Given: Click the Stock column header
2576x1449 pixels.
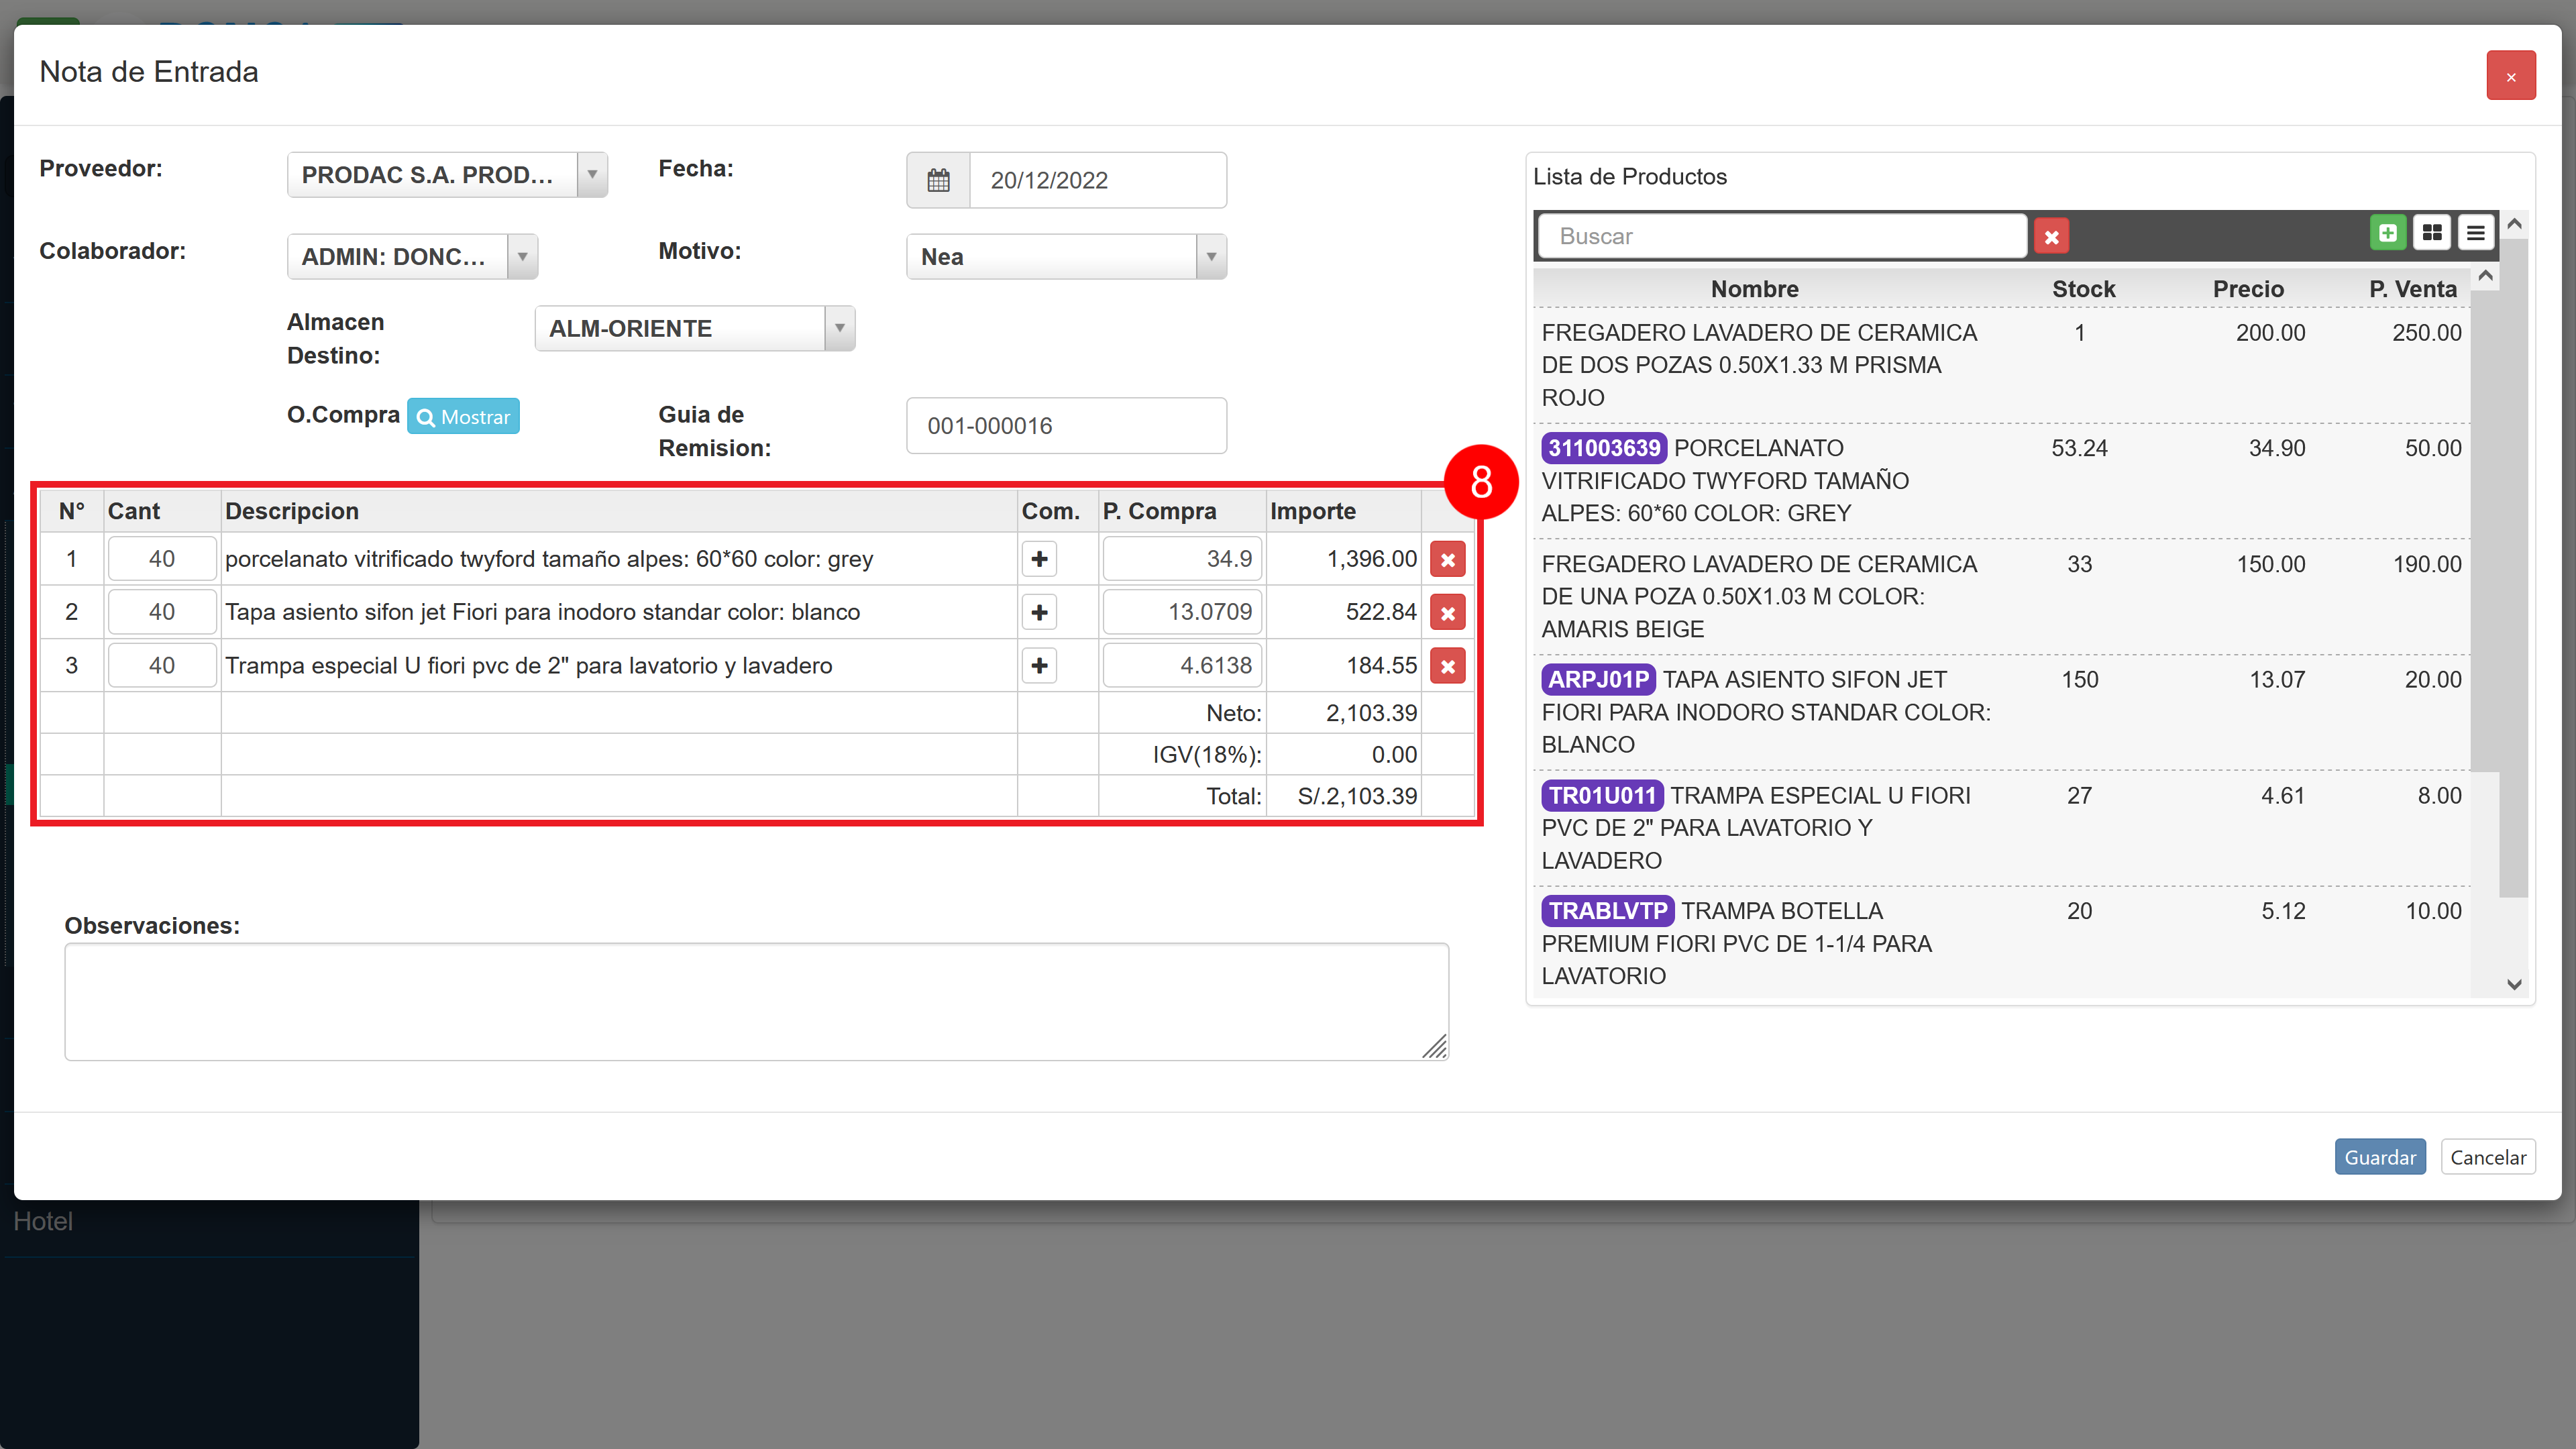Looking at the screenshot, I should 2083,289.
